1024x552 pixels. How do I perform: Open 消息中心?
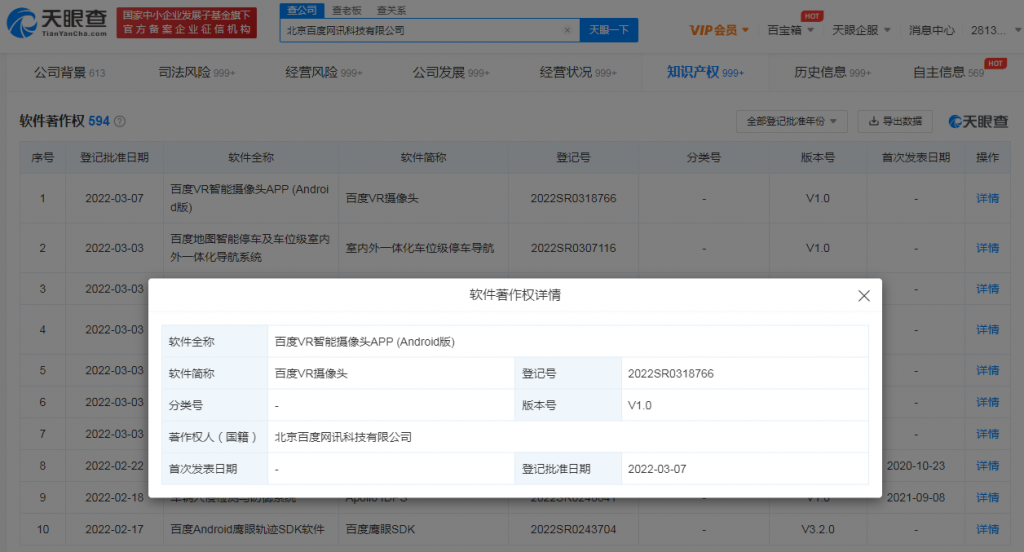click(931, 30)
